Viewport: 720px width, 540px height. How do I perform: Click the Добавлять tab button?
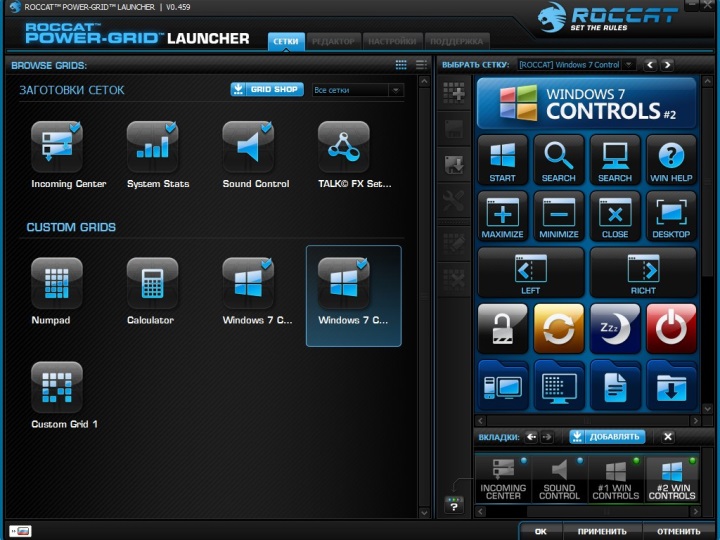tap(607, 437)
